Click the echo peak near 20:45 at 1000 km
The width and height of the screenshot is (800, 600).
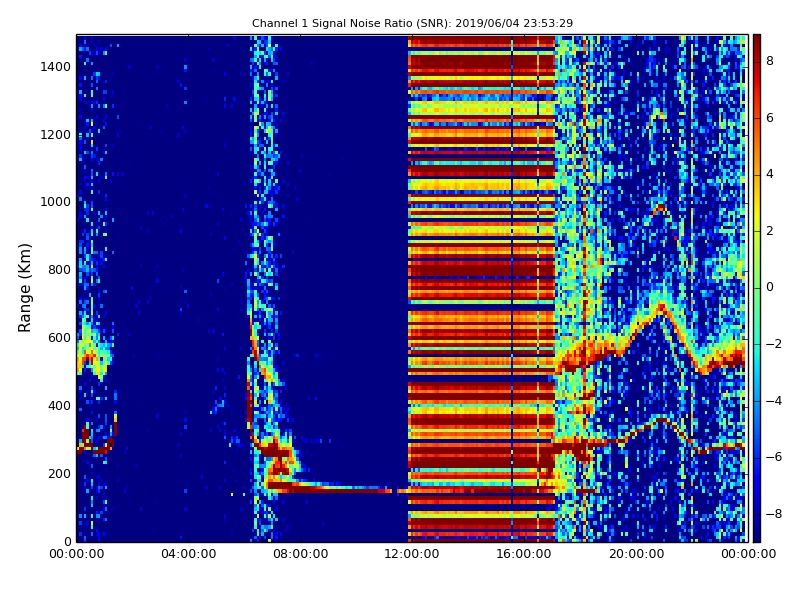point(660,208)
